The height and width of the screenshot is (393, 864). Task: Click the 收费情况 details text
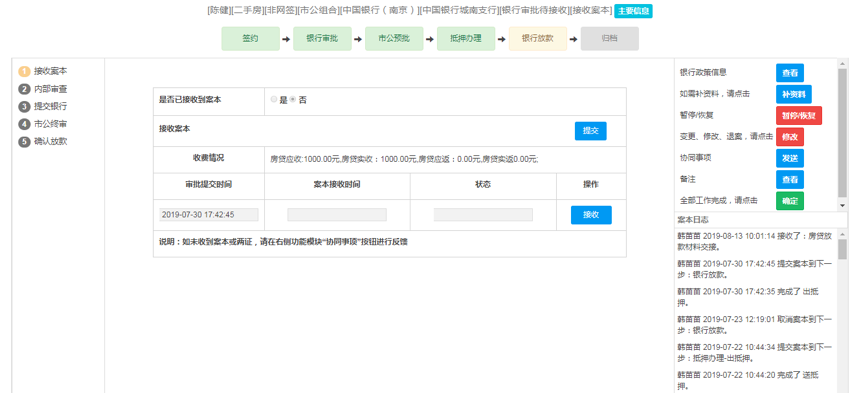pyautogui.click(x=404, y=159)
